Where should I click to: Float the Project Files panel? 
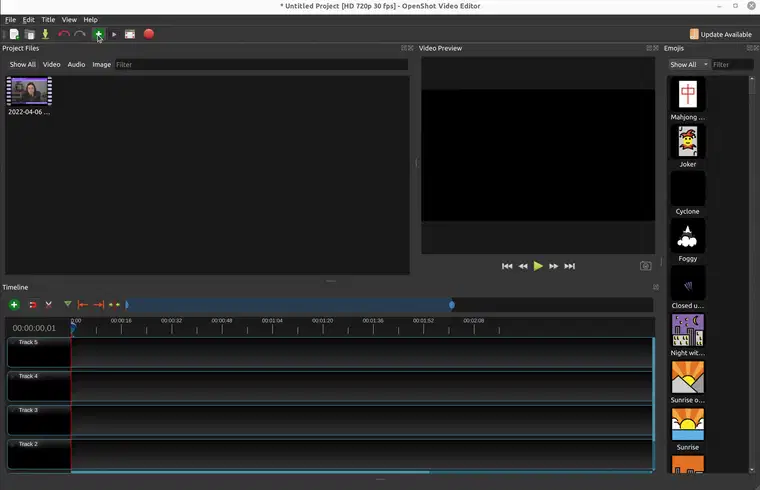tap(404, 48)
